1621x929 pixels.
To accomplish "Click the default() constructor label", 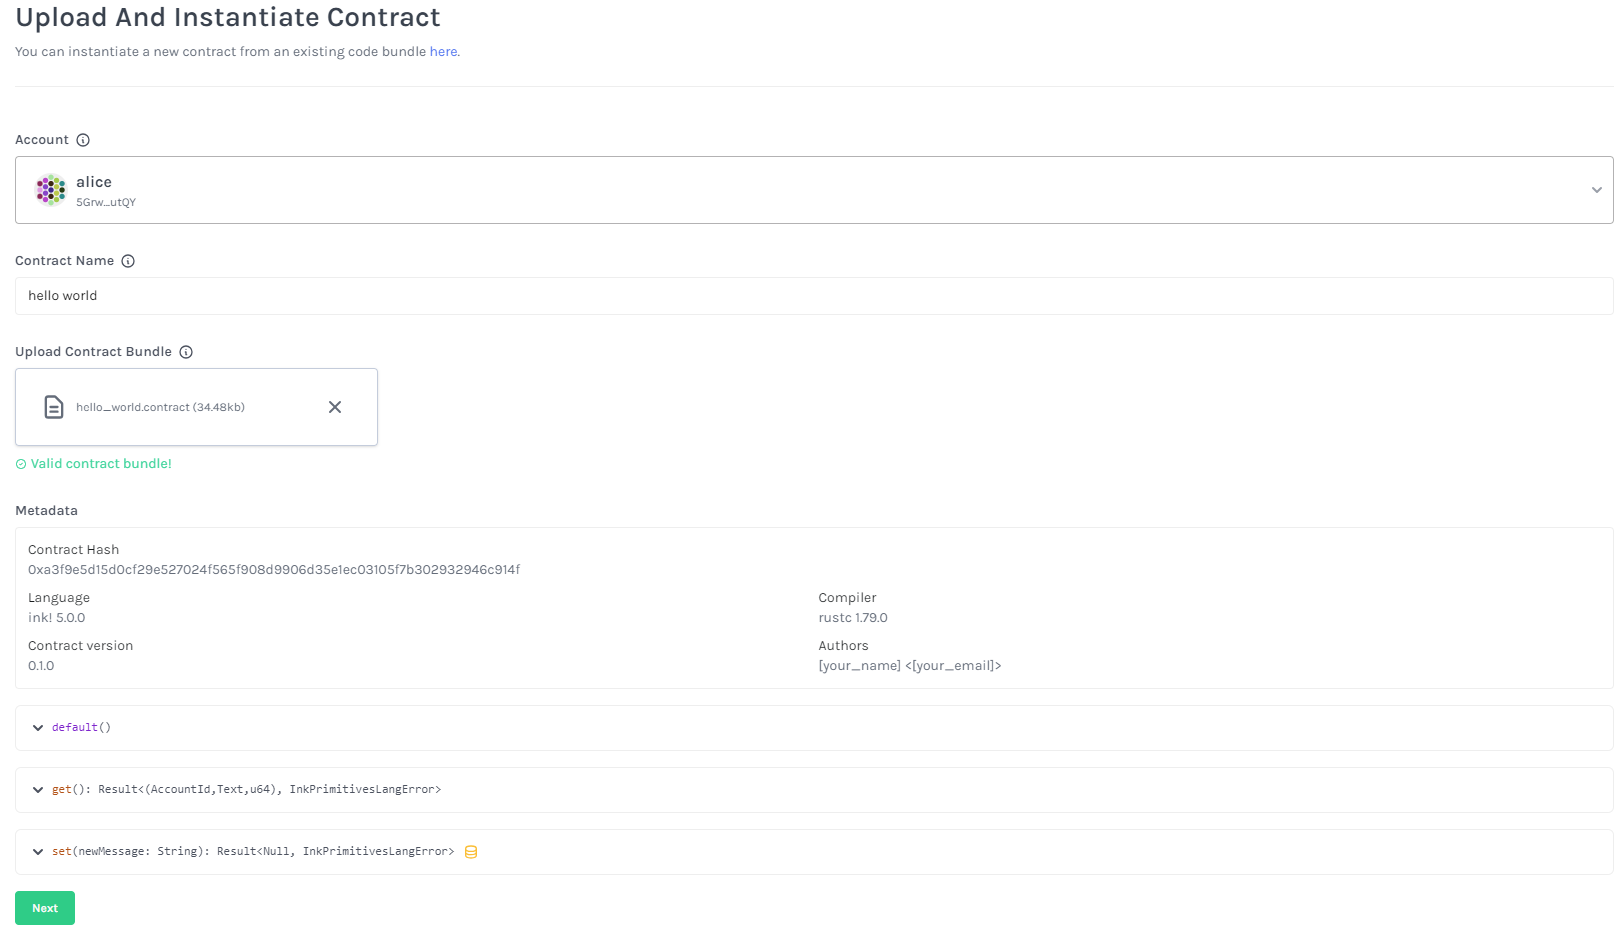I will tap(81, 728).
